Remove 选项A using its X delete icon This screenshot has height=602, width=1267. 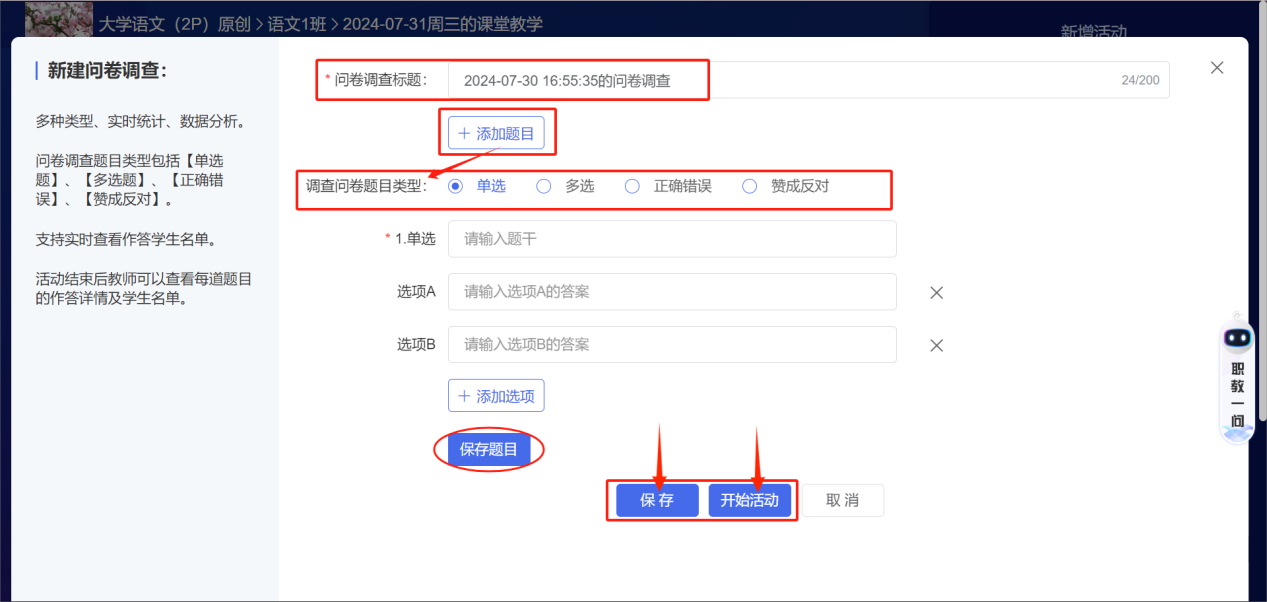pyautogui.click(x=936, y=292)
